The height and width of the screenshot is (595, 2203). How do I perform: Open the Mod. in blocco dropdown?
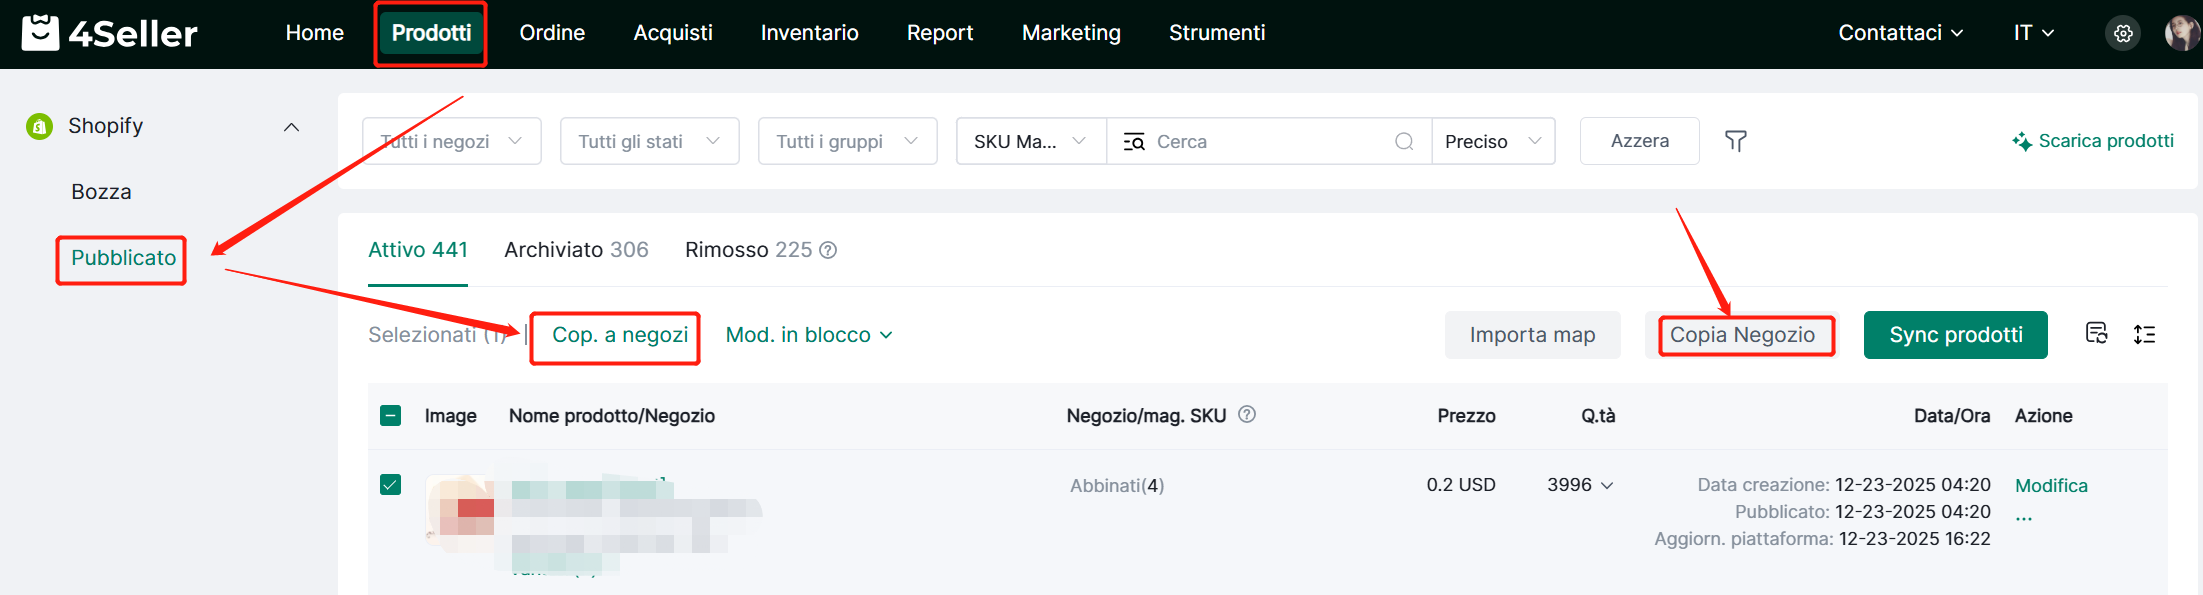pos(808,335)
